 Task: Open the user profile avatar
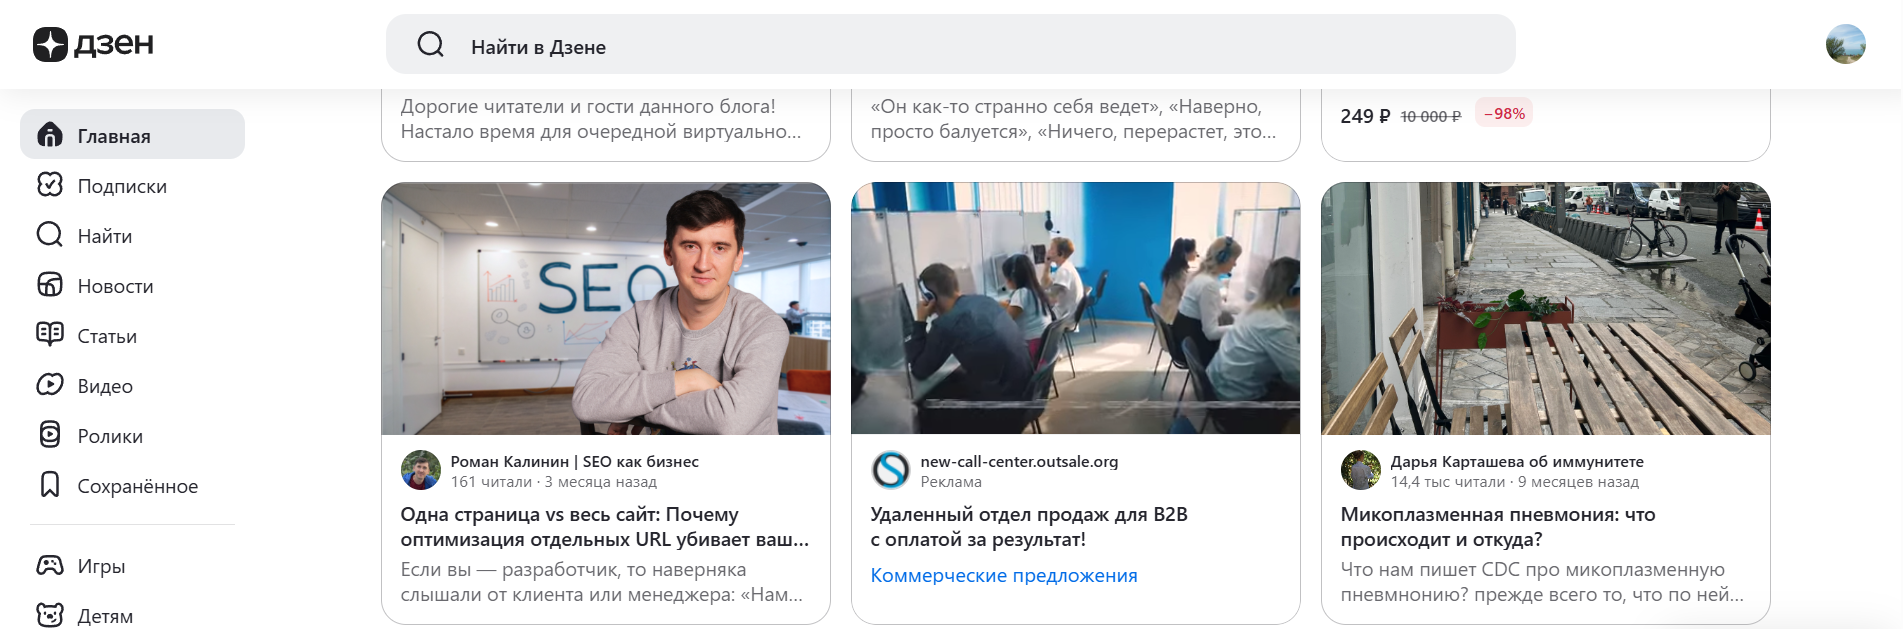tap(1845, 44)
